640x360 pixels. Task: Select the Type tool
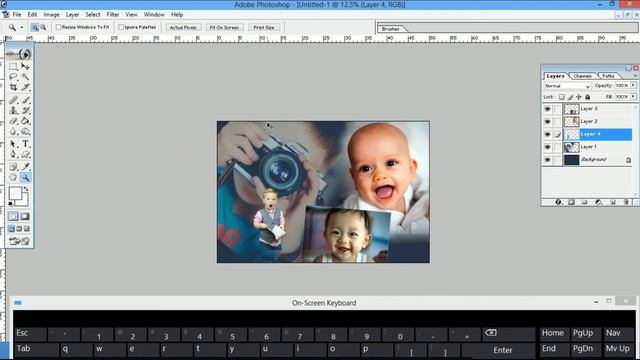pyautogui.click(x=25, y=144)
